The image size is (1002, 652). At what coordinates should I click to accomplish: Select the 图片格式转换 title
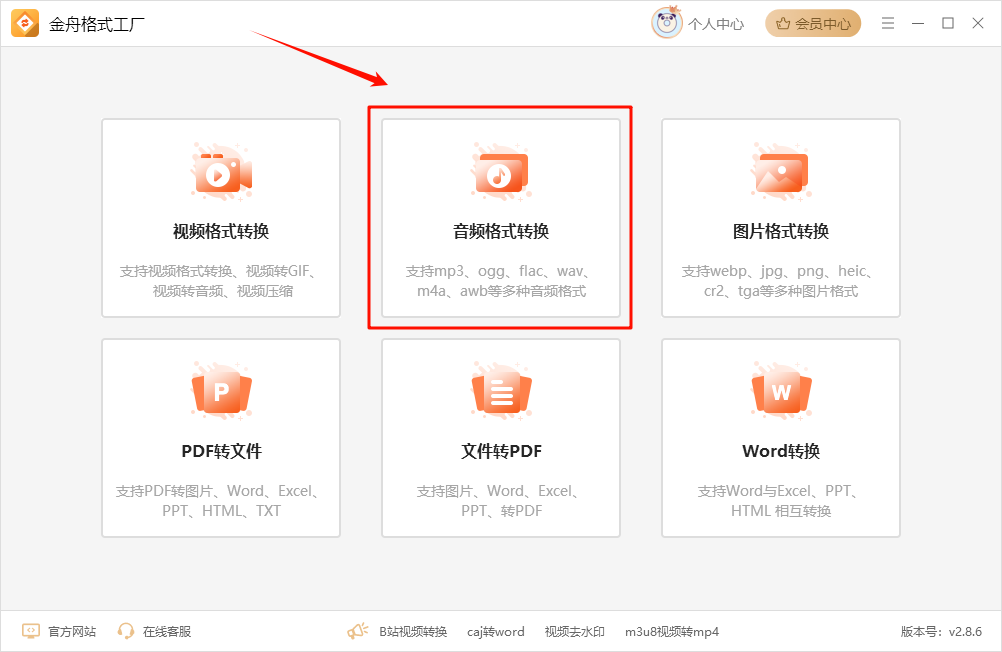point(781,231)
